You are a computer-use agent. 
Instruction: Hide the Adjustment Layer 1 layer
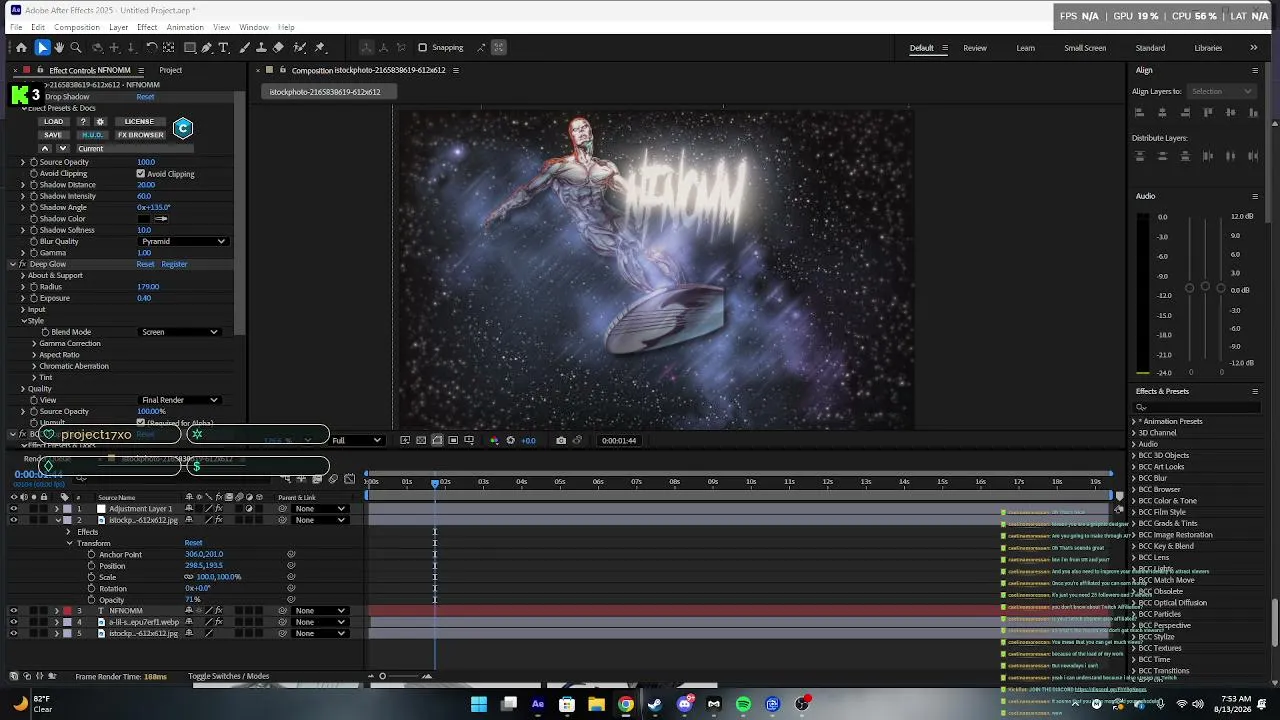[x=14, y=509]
